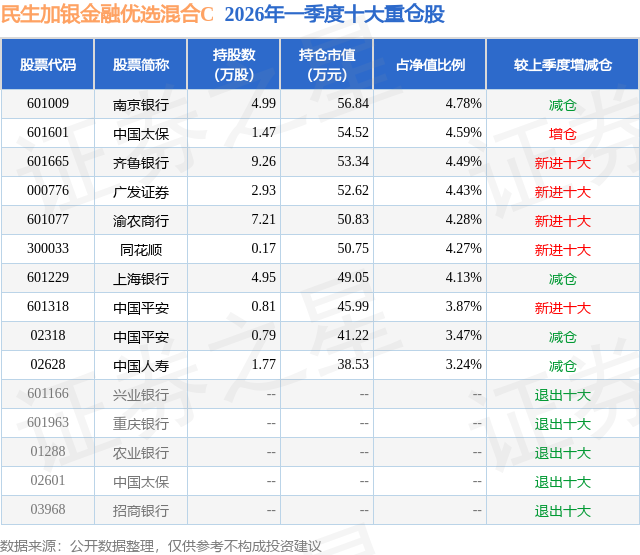Select the 上海银行 stock name

point(141,278)
